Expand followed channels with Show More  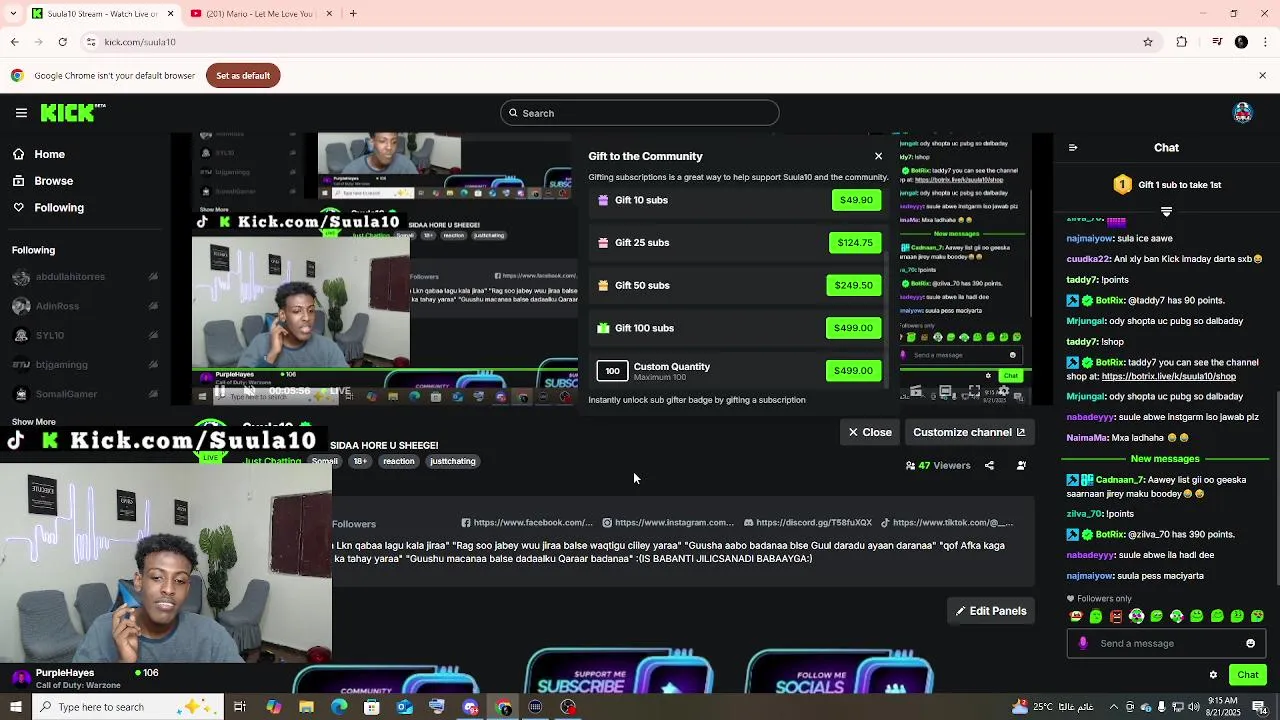tap(34, 422)
